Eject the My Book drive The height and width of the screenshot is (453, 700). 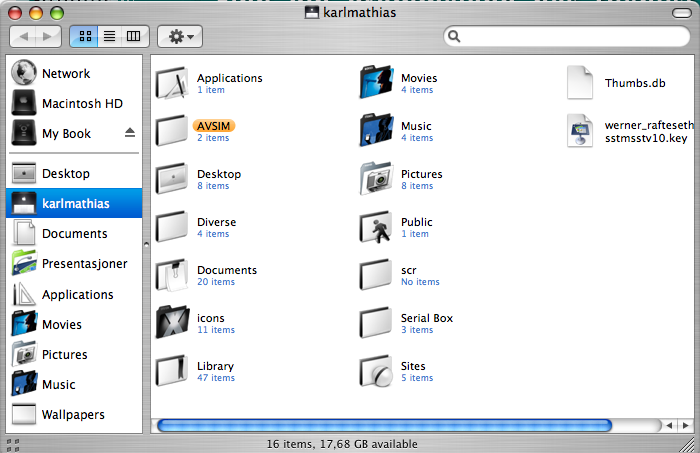(130, 133)
